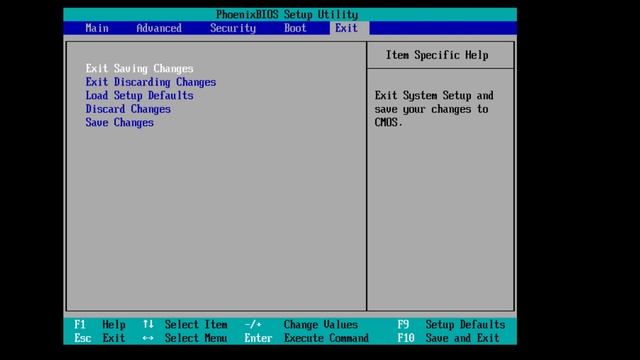Click the F10 Save and Exit hint
Screen dimensions: 640x360
448,338
